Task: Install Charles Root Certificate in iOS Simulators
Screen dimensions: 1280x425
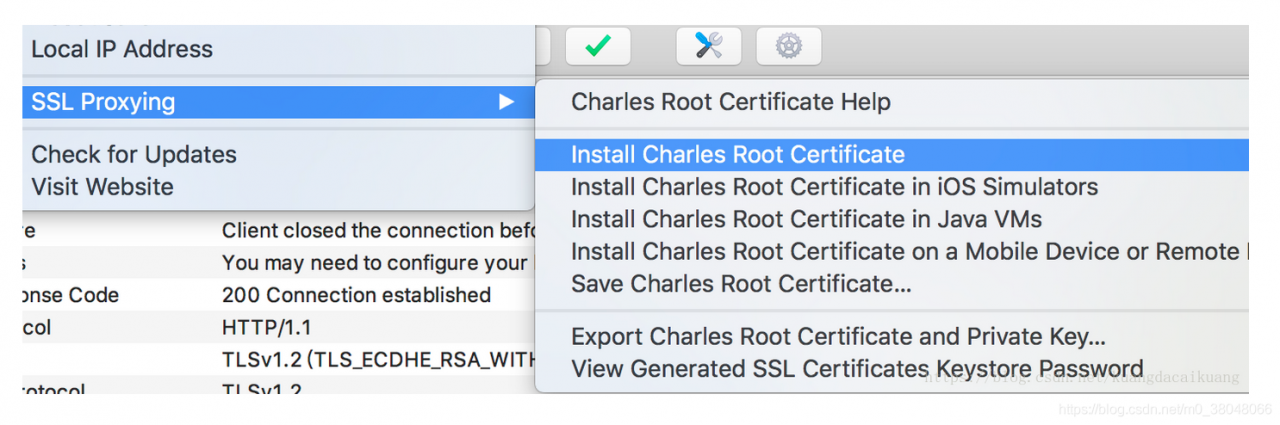Action: click(892, 187)
